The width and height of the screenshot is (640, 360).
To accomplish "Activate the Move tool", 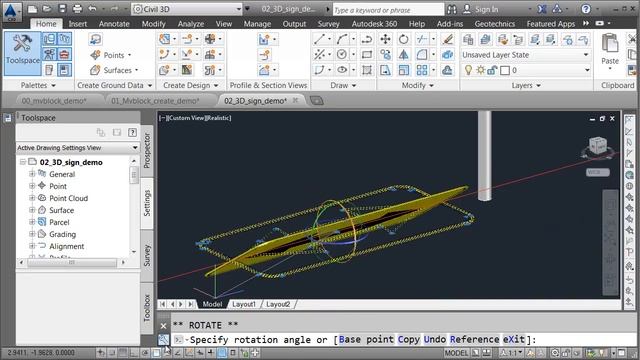I will (x=385, y=39).
